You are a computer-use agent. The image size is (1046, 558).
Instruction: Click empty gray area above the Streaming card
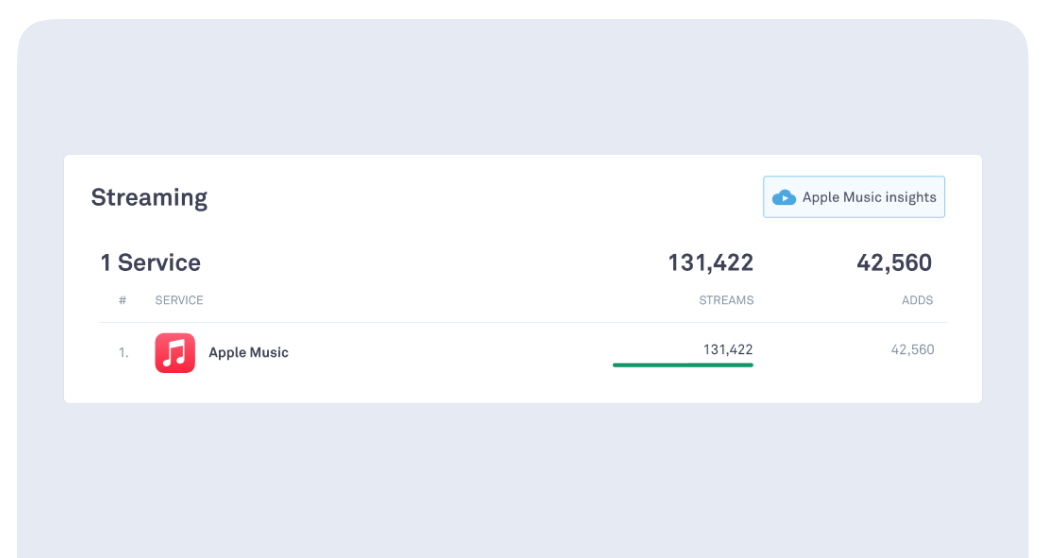point(522,90)
